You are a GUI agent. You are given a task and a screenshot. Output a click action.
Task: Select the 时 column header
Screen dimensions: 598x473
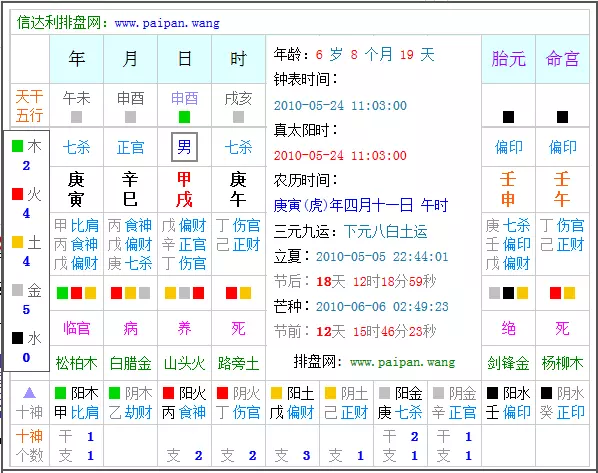pyautogui.click(x=238, y=59)
